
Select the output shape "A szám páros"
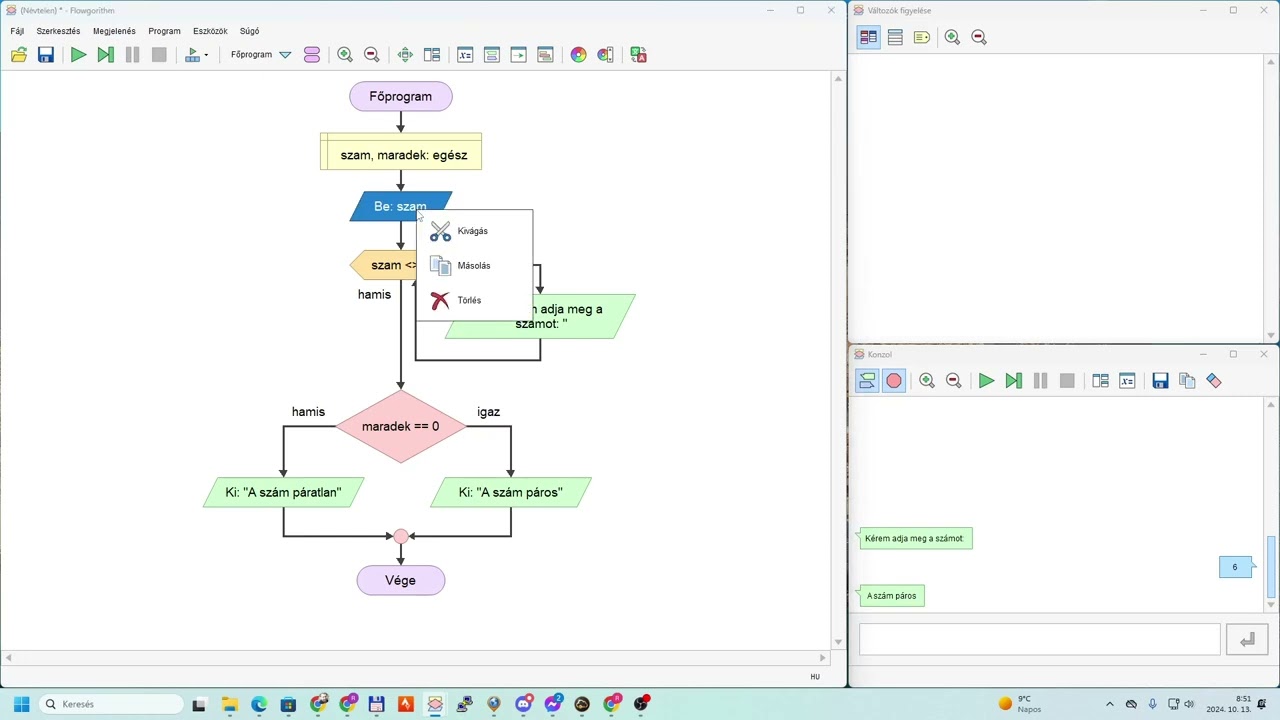tap(511, 492)
